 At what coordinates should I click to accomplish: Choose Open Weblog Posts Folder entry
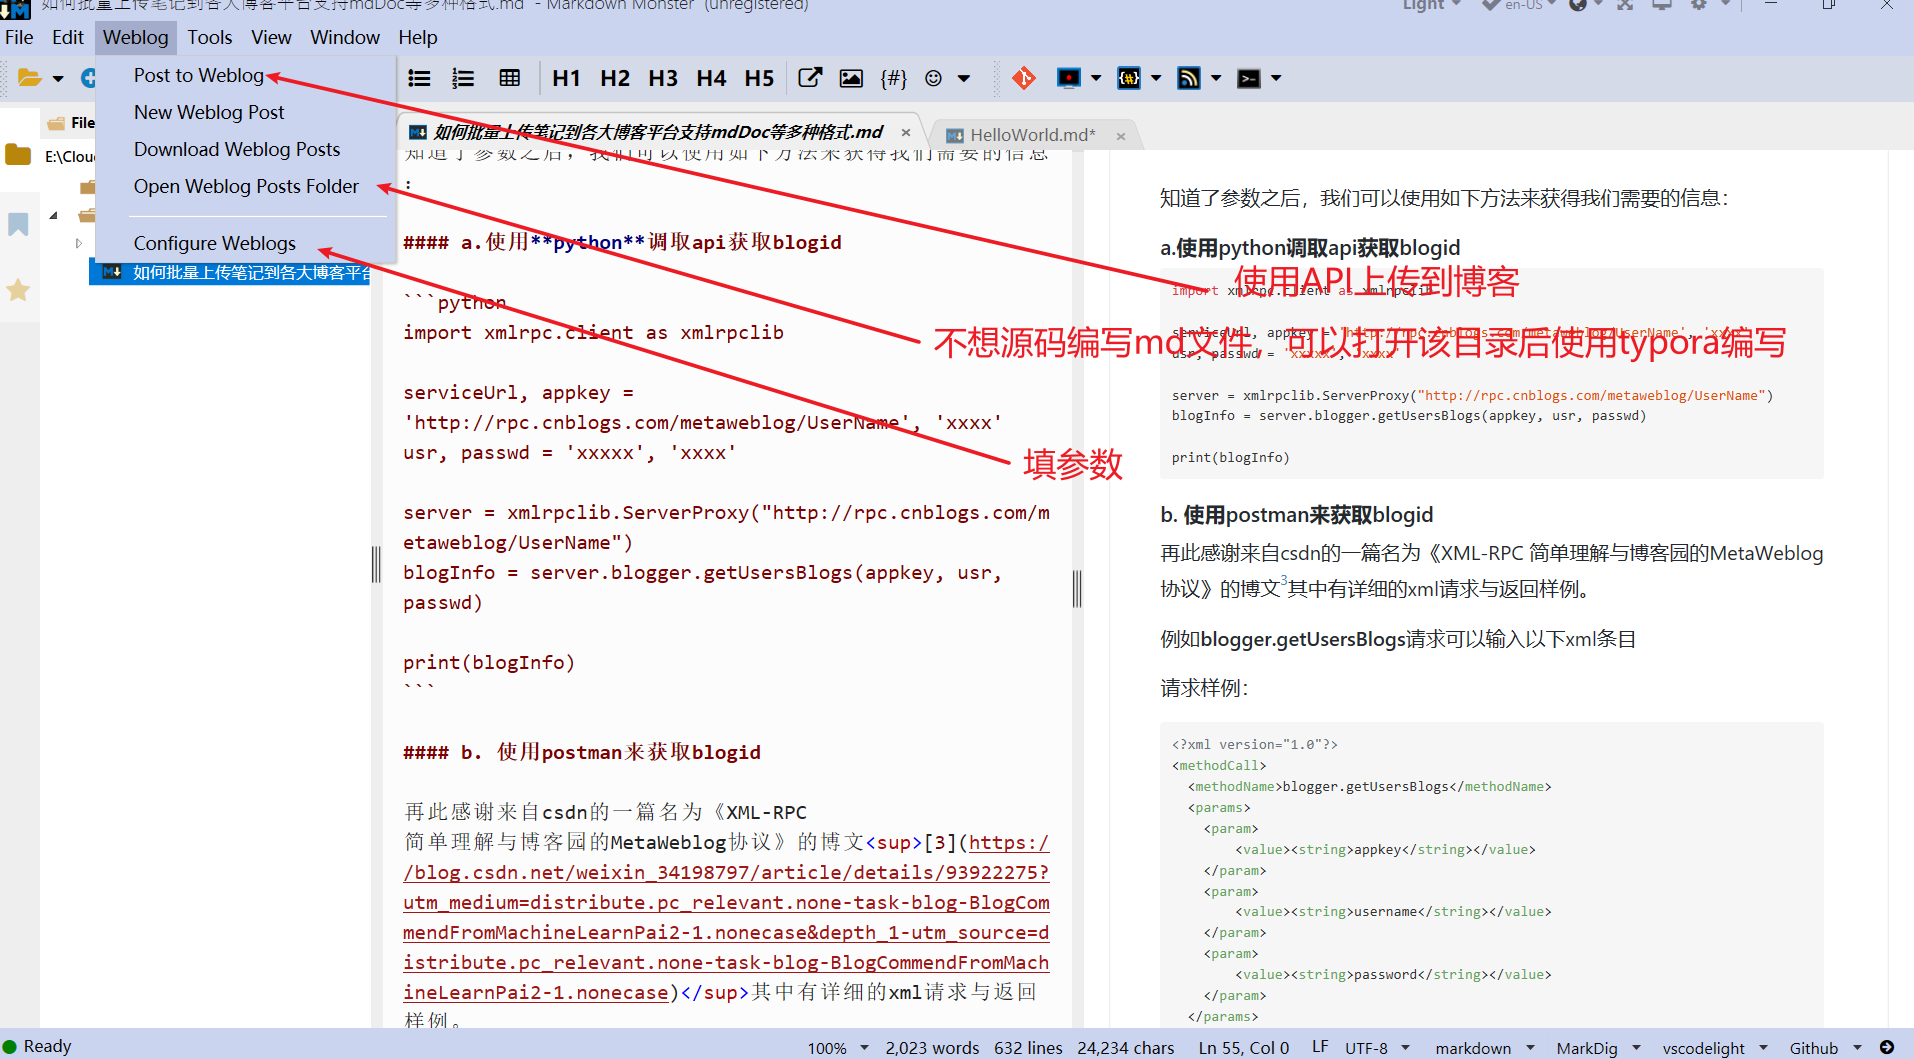(246, 186)
